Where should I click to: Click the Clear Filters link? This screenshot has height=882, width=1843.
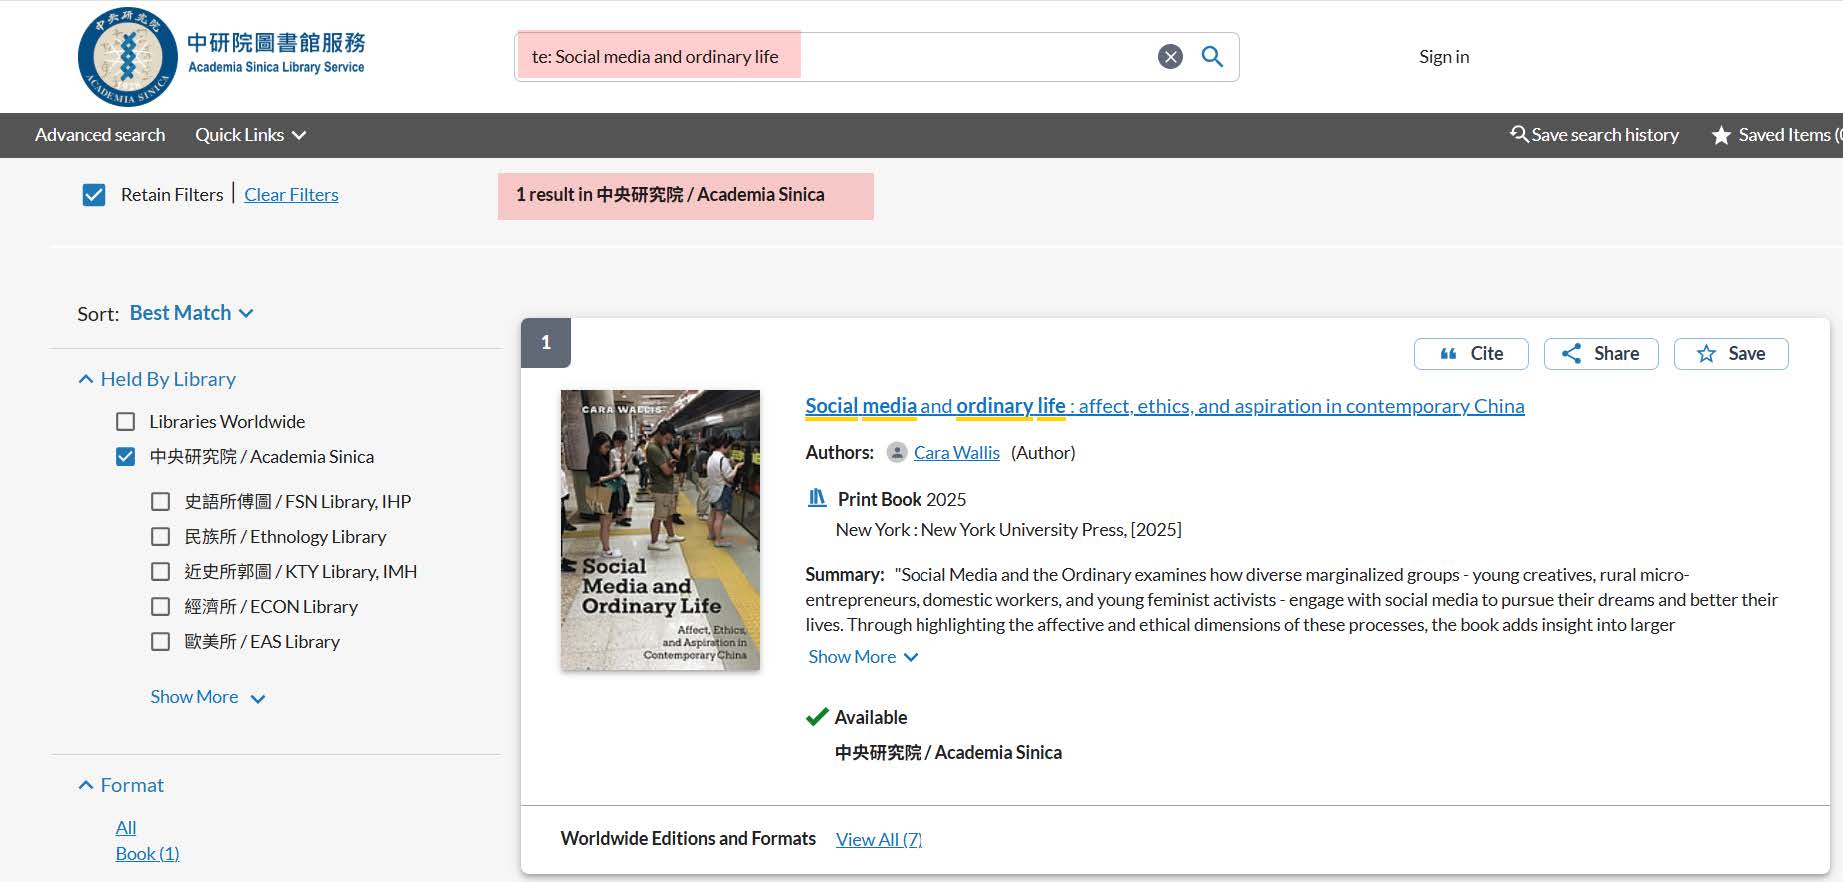click(291, 195)
